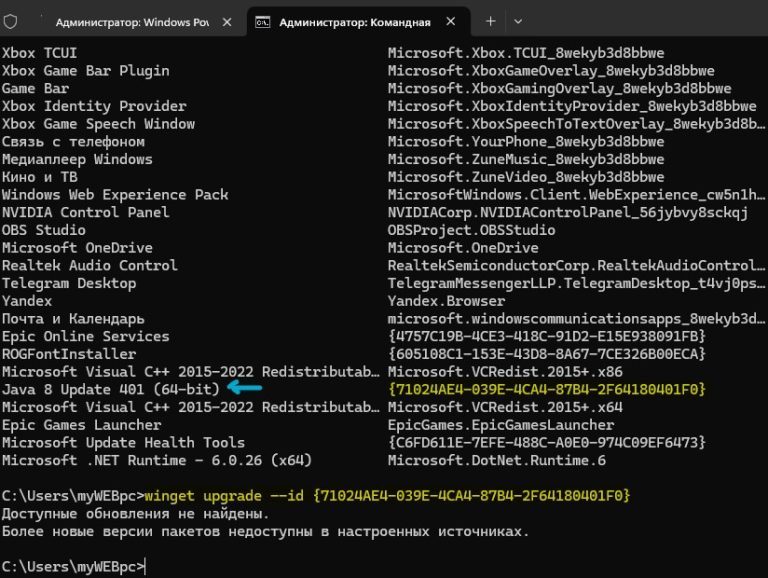Click 'Microsoft OneDrive' row name
768x578 pixels.
click(77, 248)
